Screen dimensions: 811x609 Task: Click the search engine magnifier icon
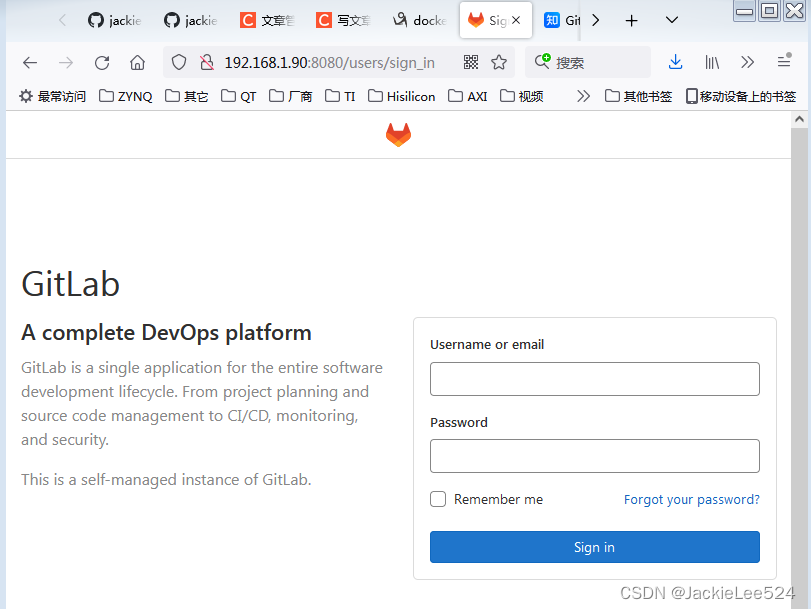[x=542, y=62]
